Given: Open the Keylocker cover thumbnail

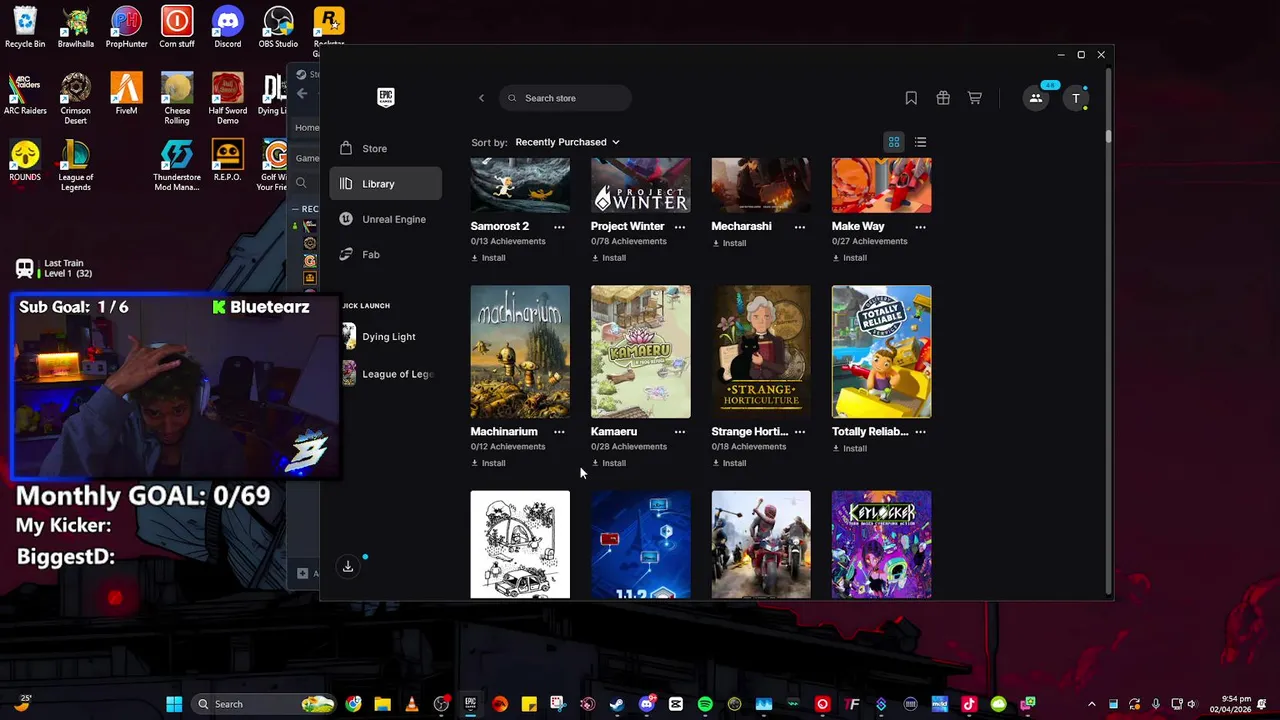Looking at the screenshot, I should click(x=881, y=545).
